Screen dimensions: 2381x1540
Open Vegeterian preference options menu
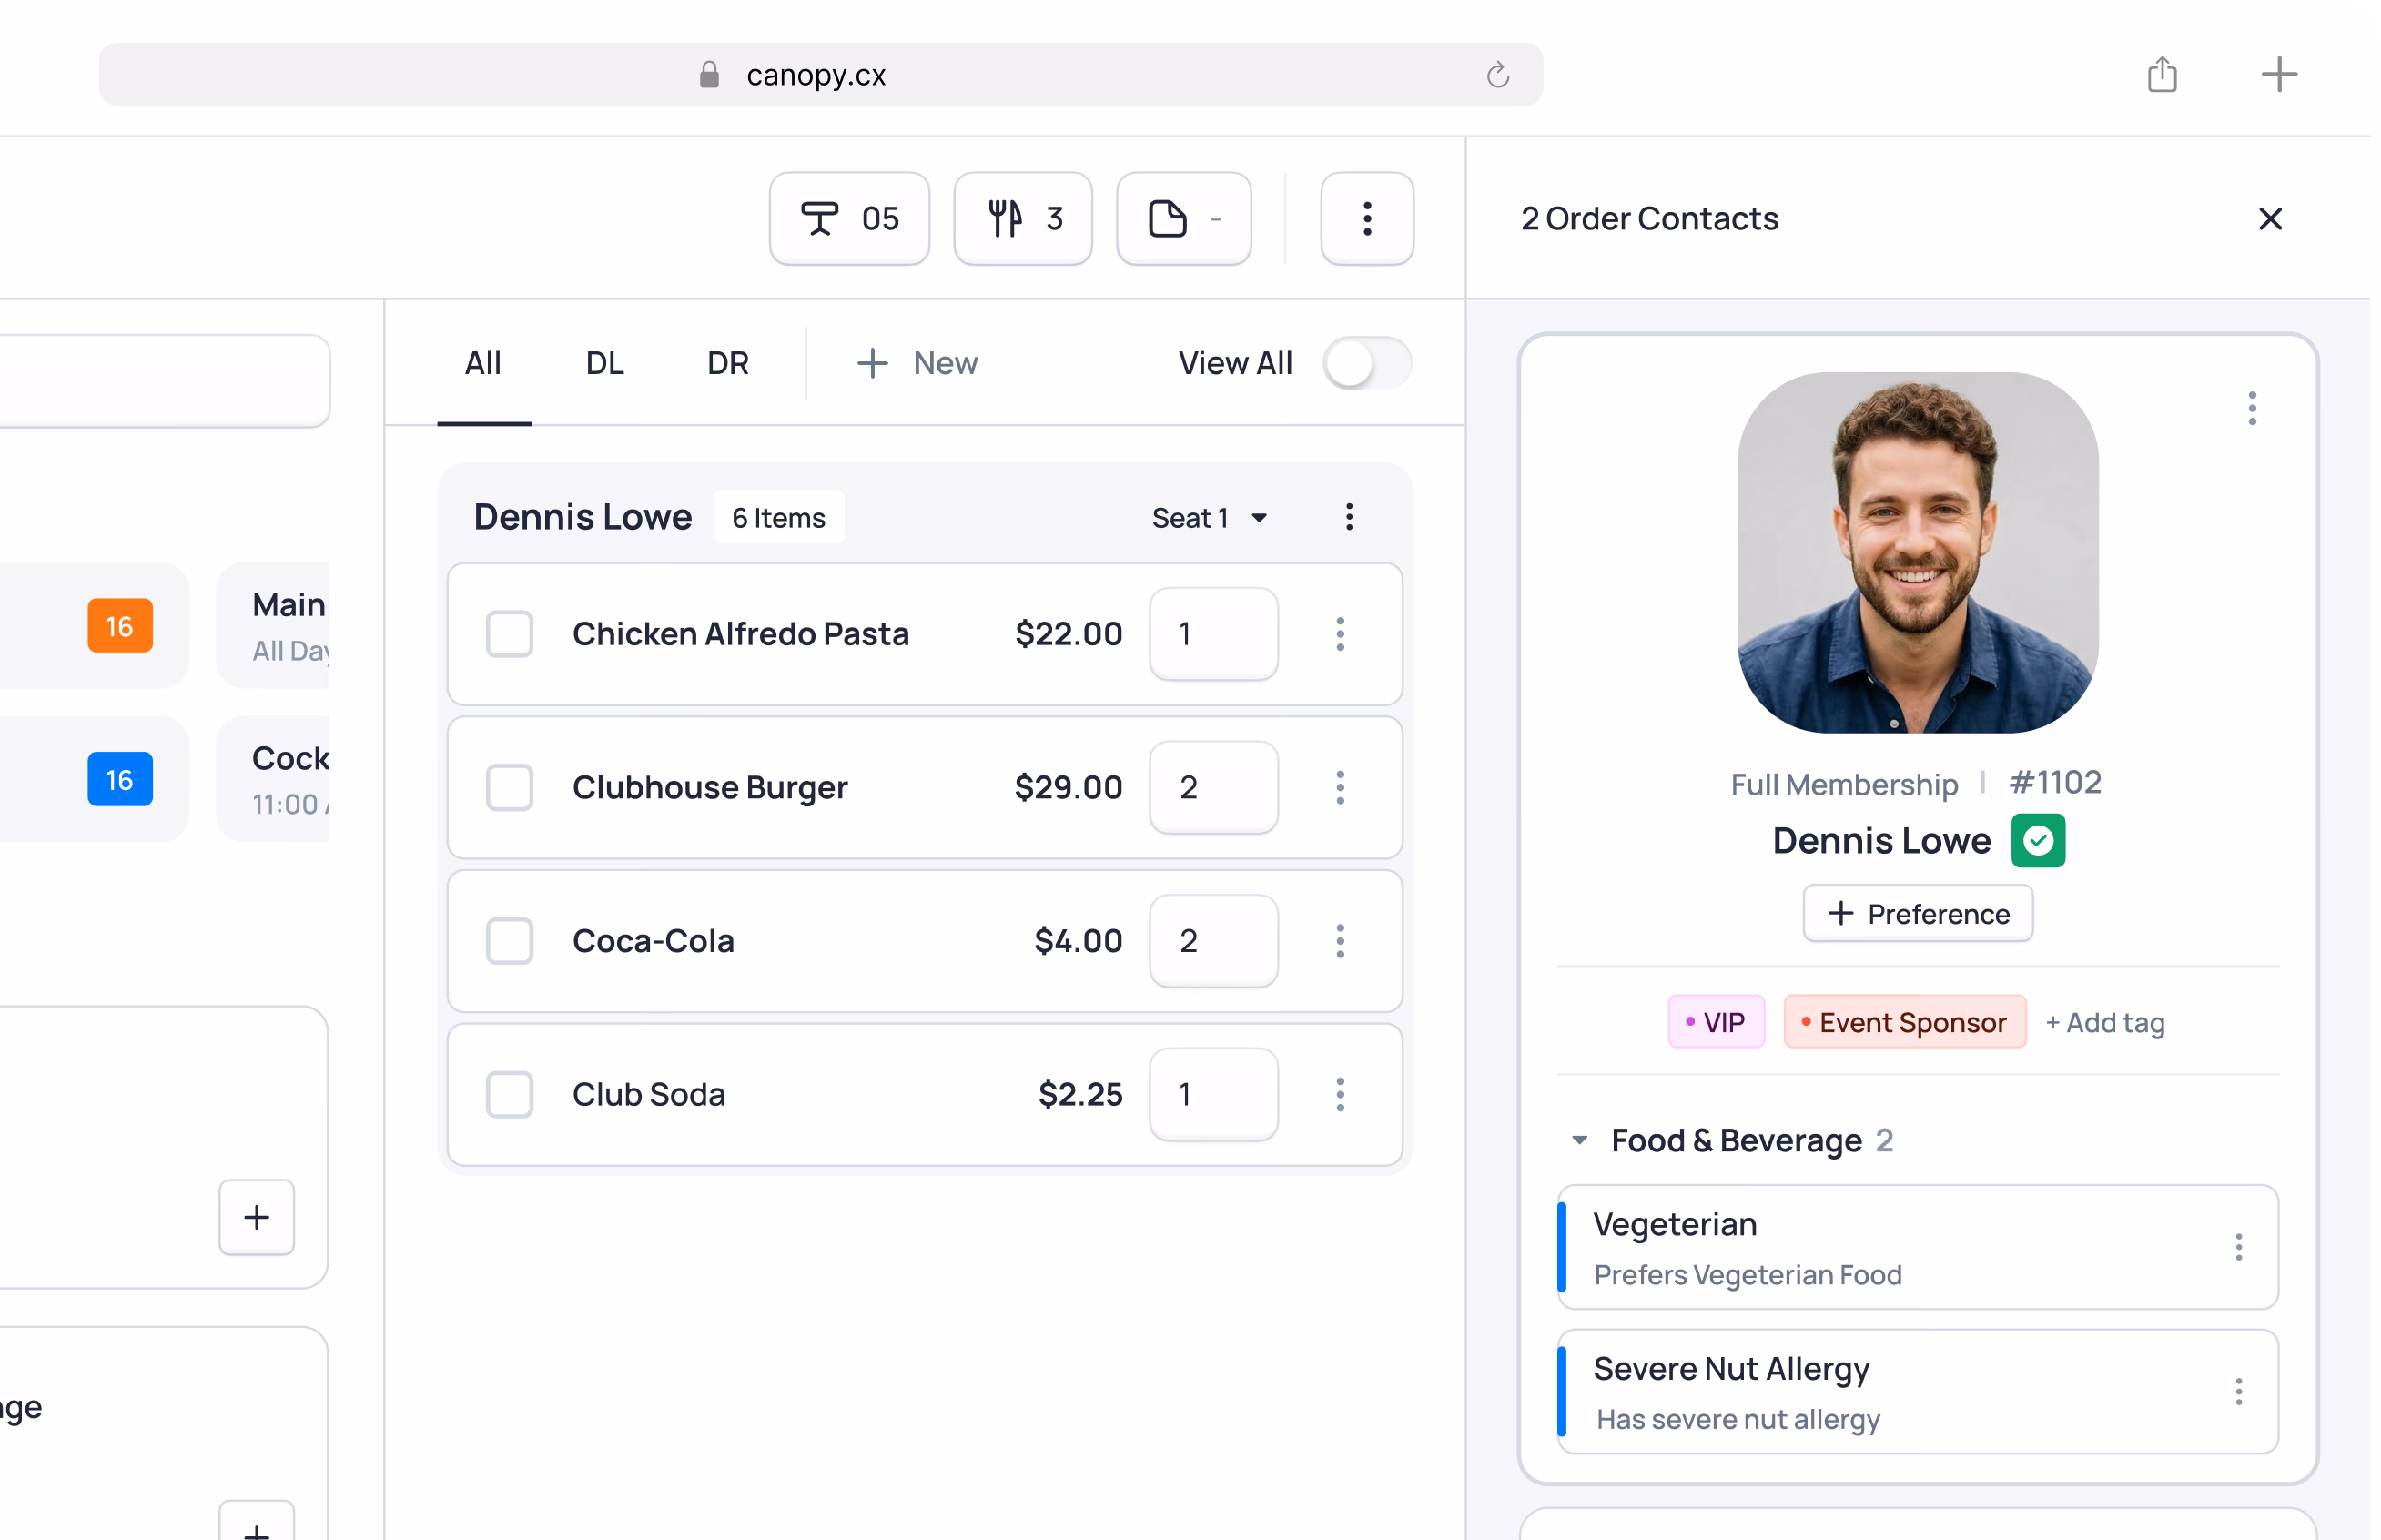click(2238, 1247)
